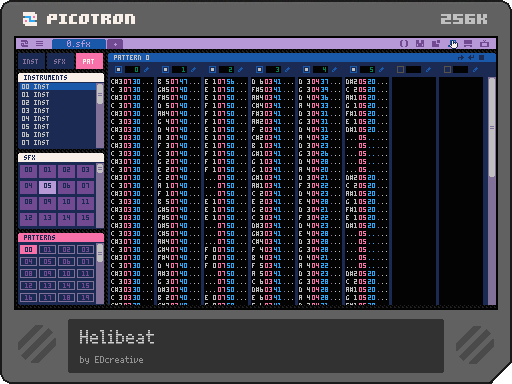
Task: Edit track 2 with its pencil icon
Action: 240,70
